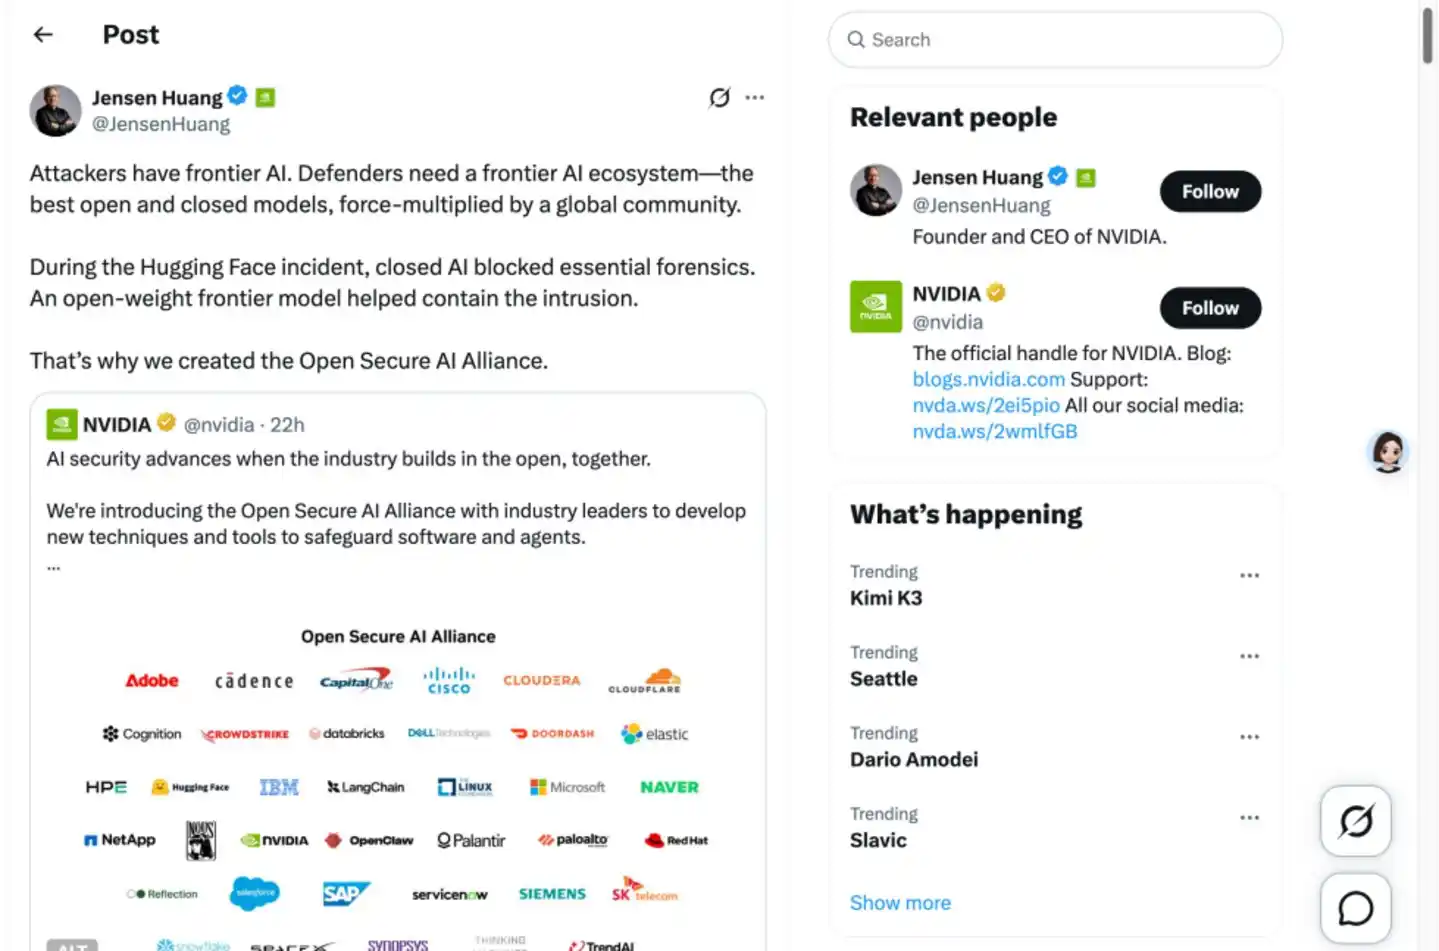The width and height of the screenshot is (1439, 951).
Task: Open NVIDIA logo avatar in Relevant people
Action: tap(875, 306)
